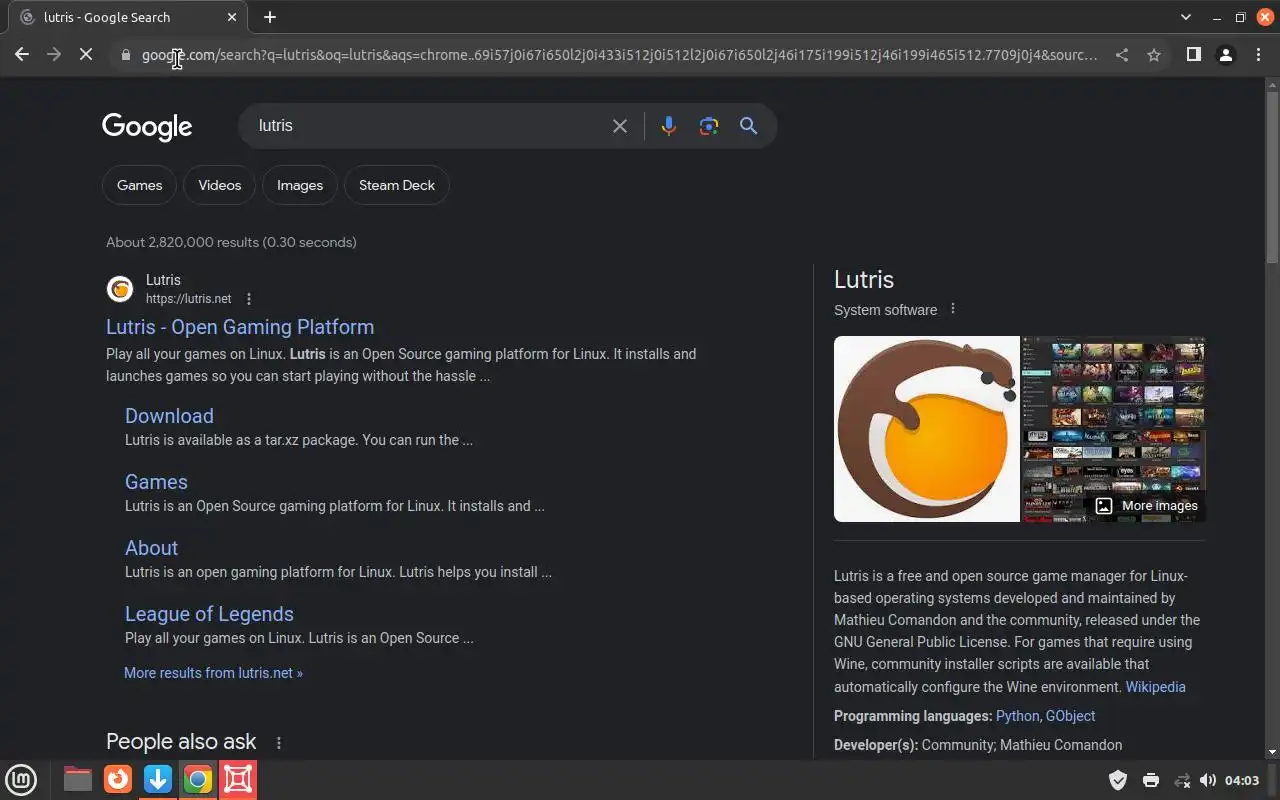Click the More images button

1146,506
